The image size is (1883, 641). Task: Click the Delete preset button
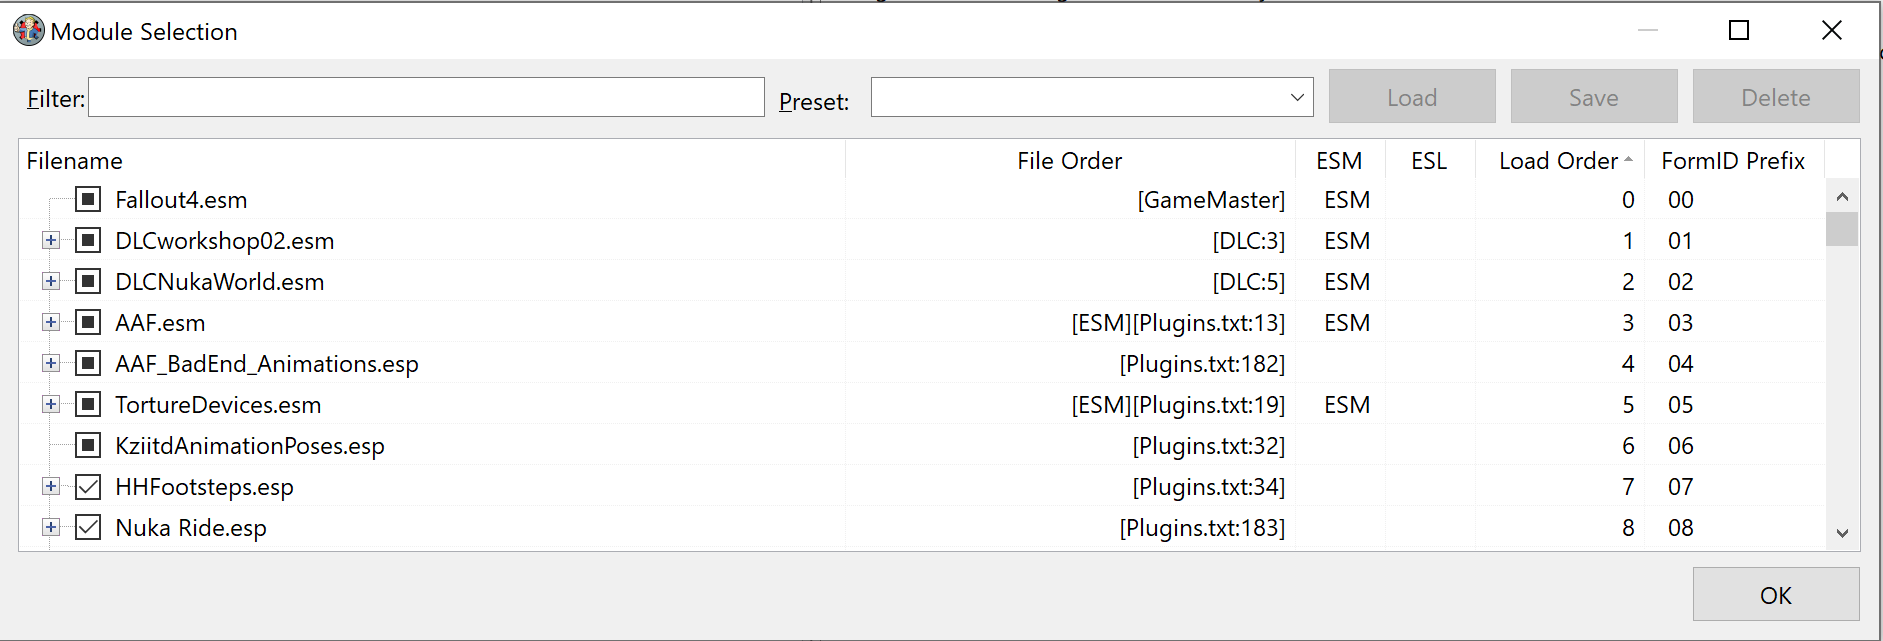point(1776,97)
